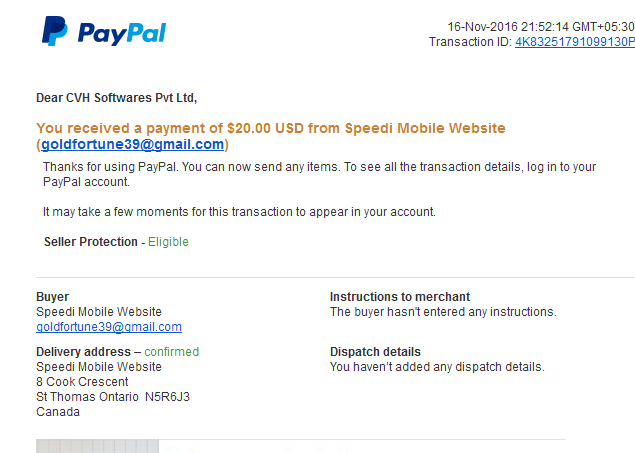Click the Instructions to merchant heading
The width and height of the screenshot is (635, 453).
point(400,297)
